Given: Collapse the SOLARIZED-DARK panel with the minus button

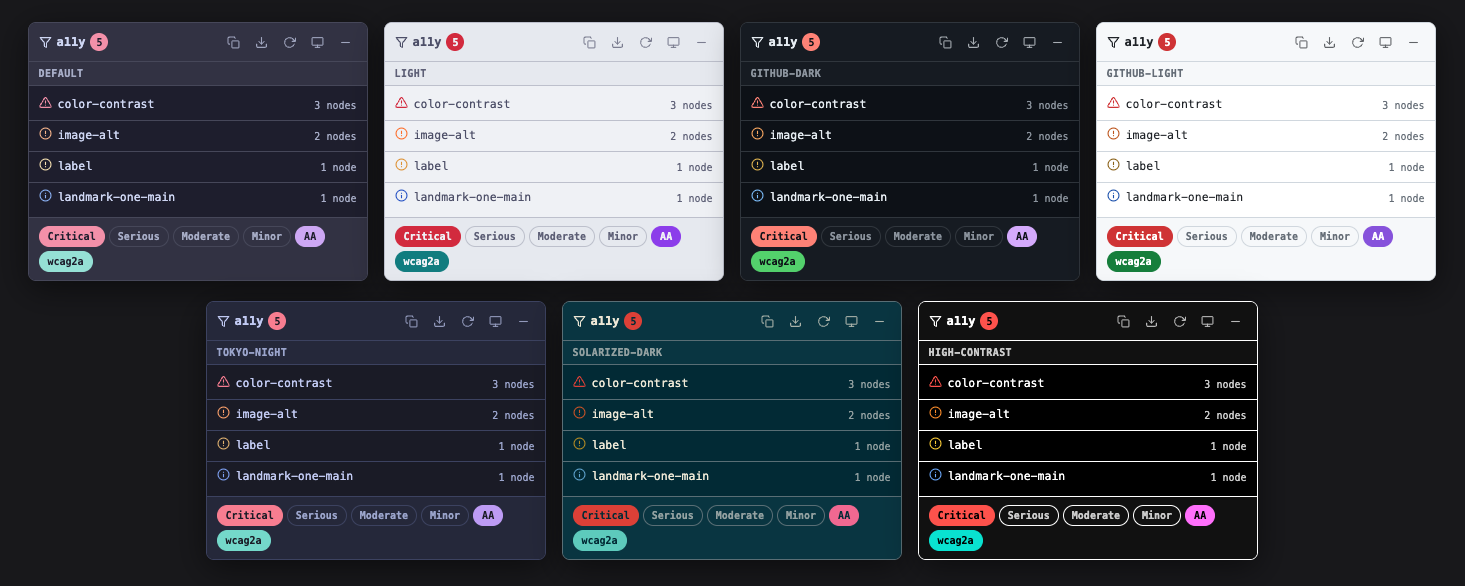Looking at the screenshot, I should click(x=879, y=321).
